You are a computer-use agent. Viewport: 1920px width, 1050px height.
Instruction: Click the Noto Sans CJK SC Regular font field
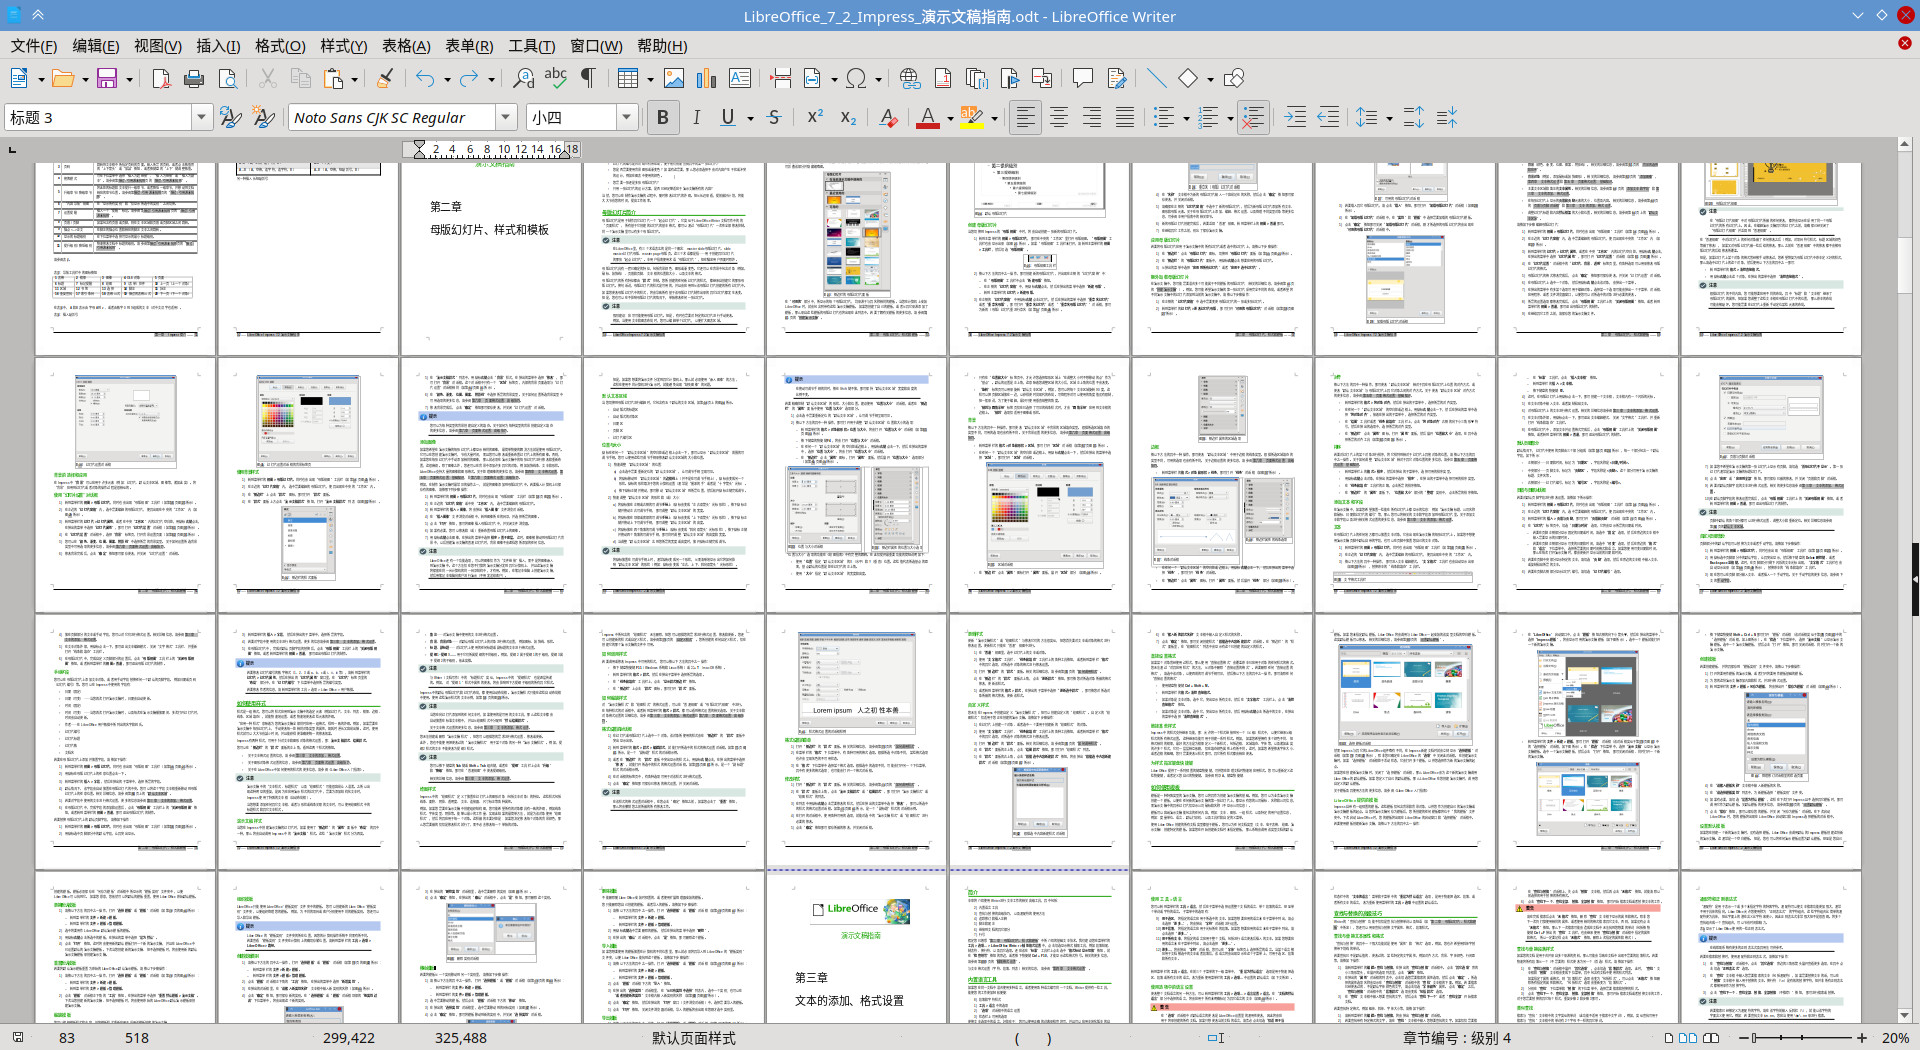(x=392, y=117)
